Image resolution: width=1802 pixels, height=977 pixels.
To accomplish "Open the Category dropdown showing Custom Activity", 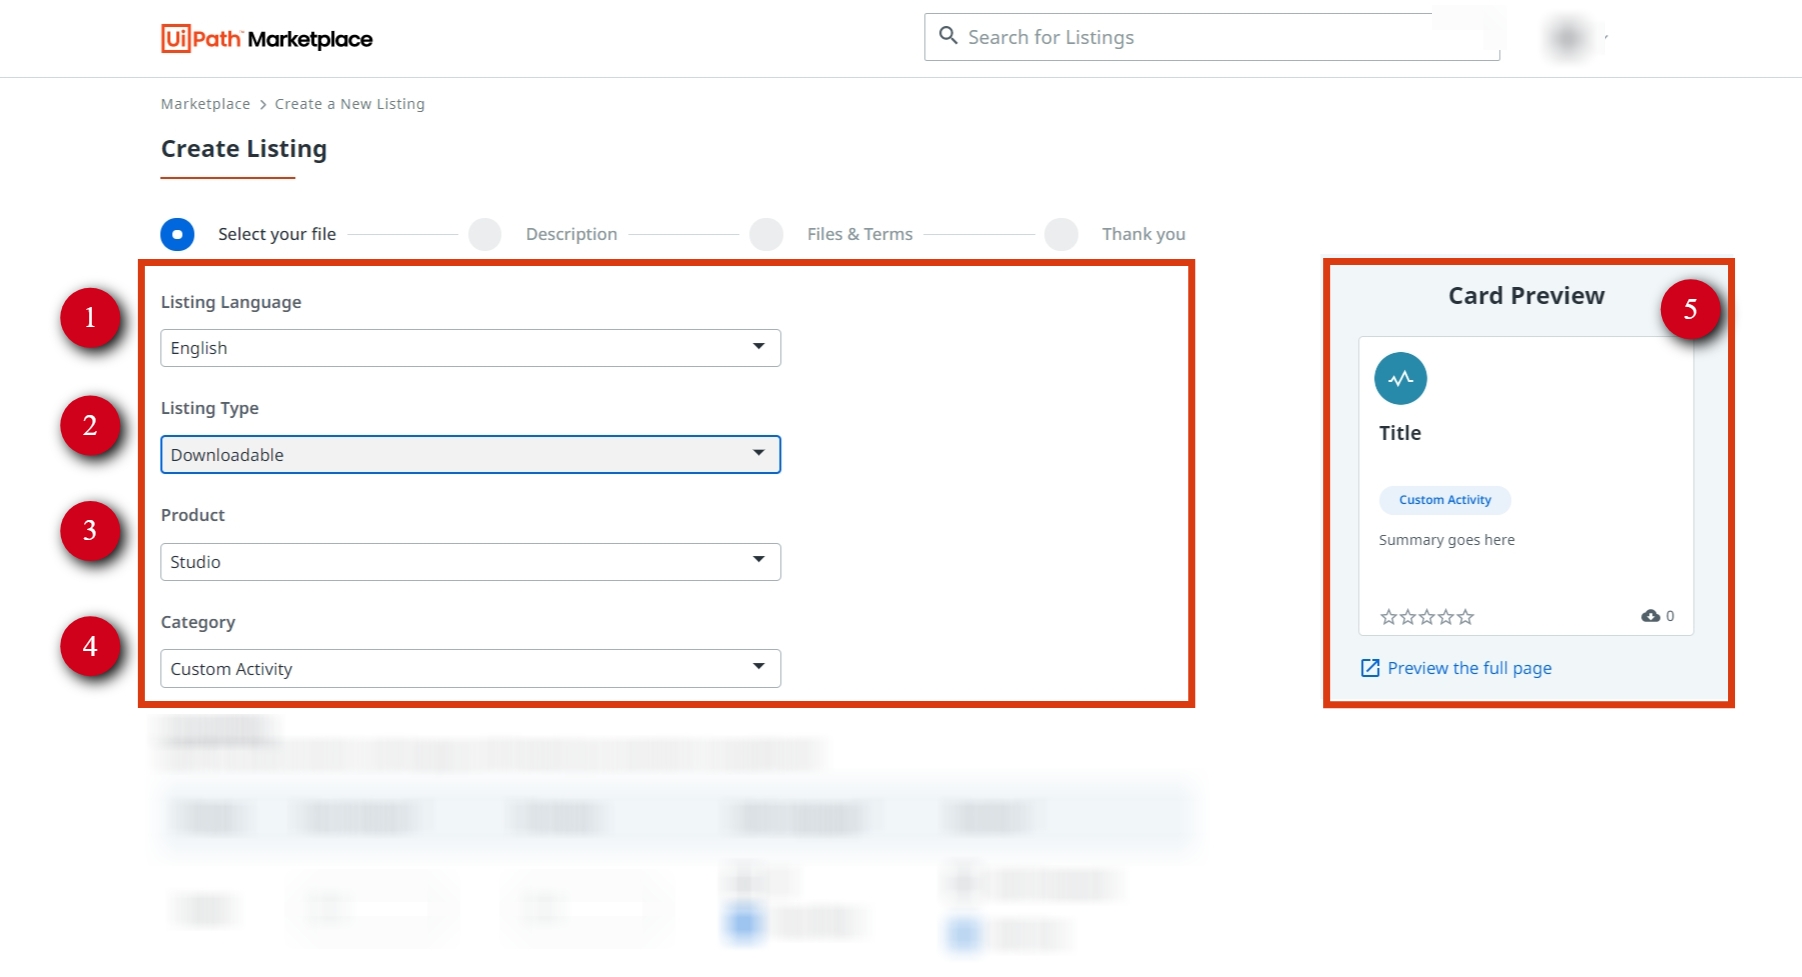I will [470, 669].
